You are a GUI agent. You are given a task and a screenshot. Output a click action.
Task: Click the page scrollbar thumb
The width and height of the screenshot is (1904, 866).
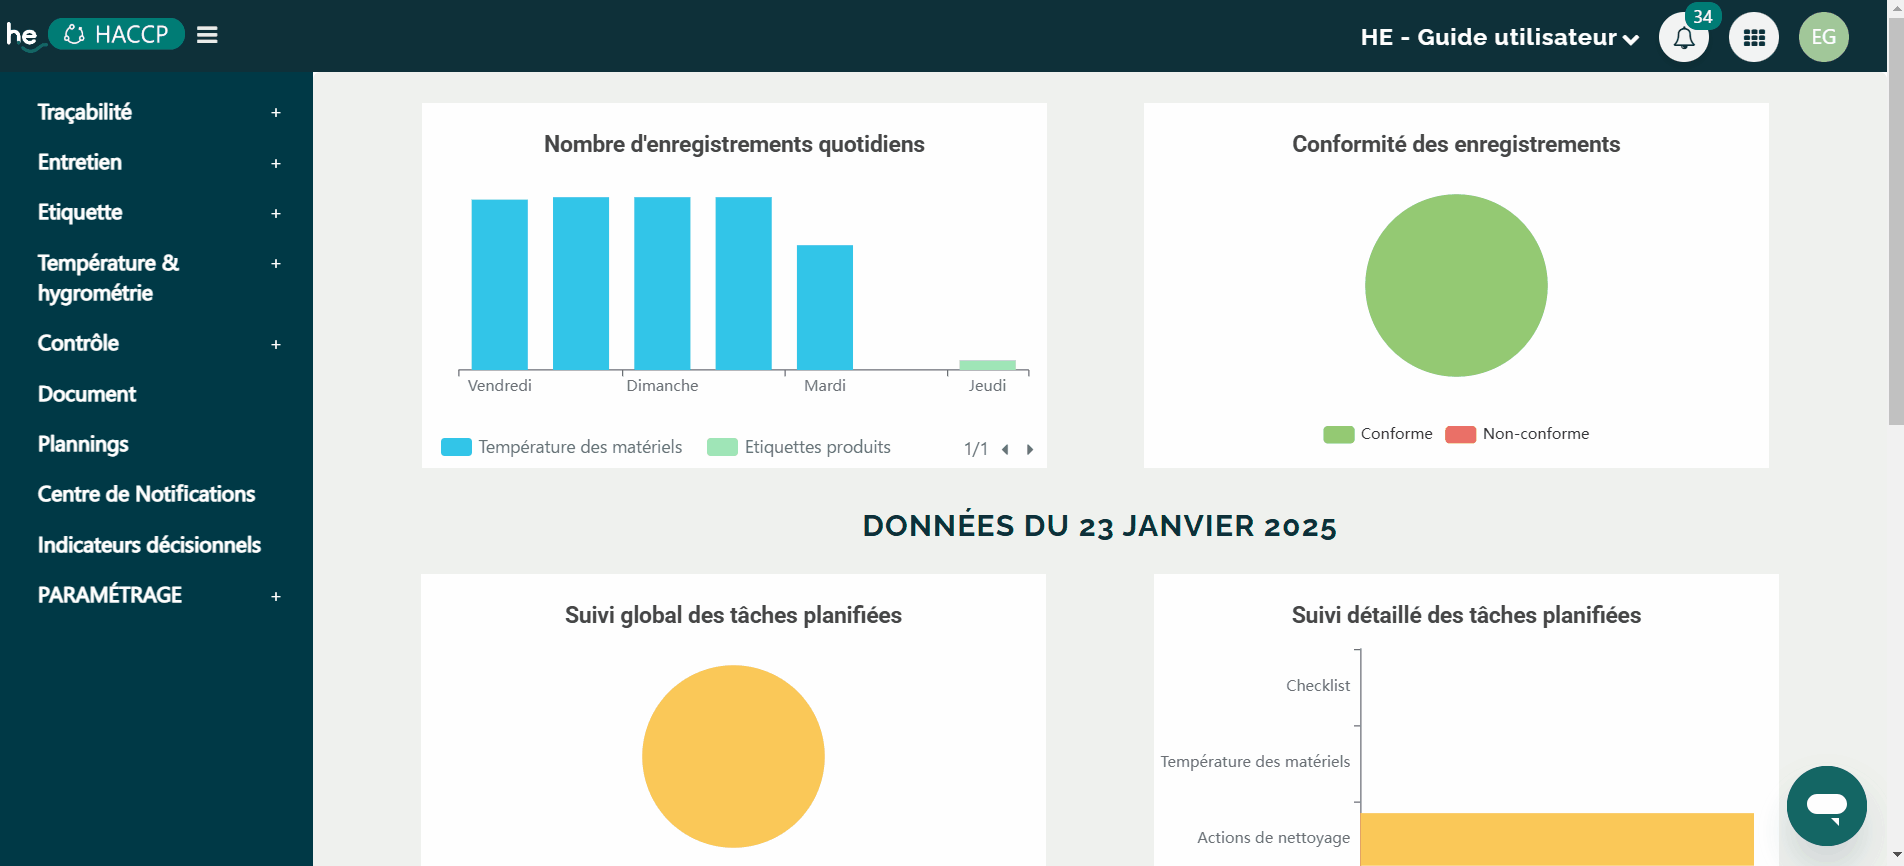(x=1895, y=220)
